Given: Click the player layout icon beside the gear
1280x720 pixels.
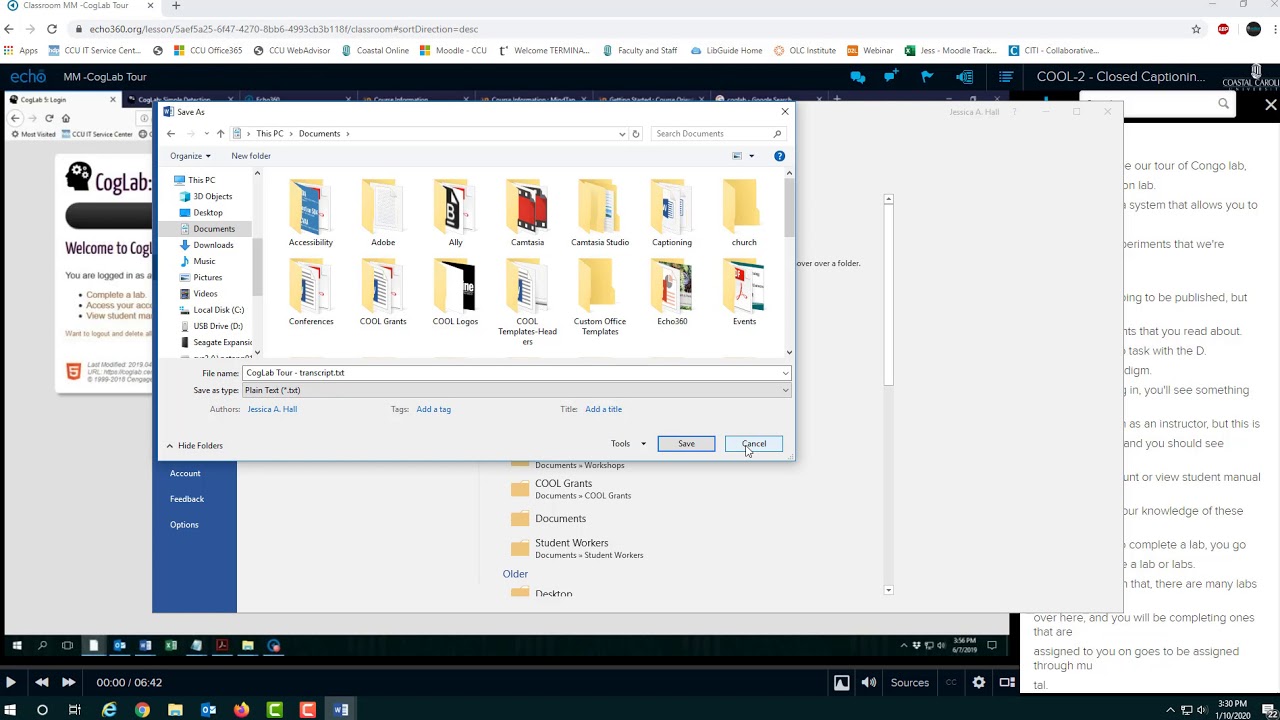Looking at the screenshot, I should [x=1006, y=682].
